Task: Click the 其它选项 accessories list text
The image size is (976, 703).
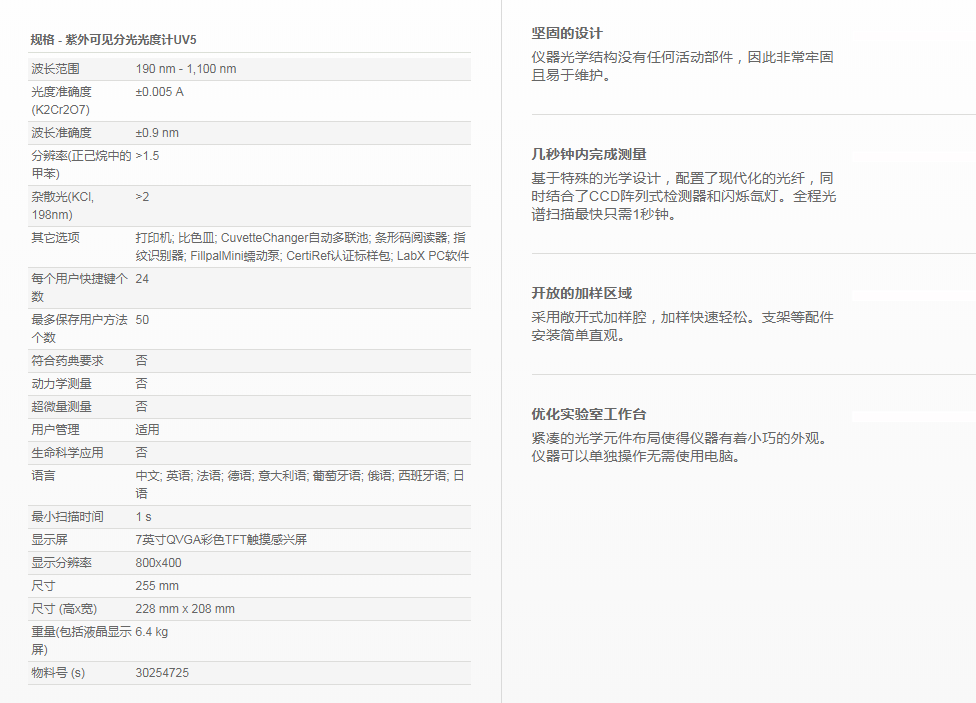Action: [x=301, y=246]
